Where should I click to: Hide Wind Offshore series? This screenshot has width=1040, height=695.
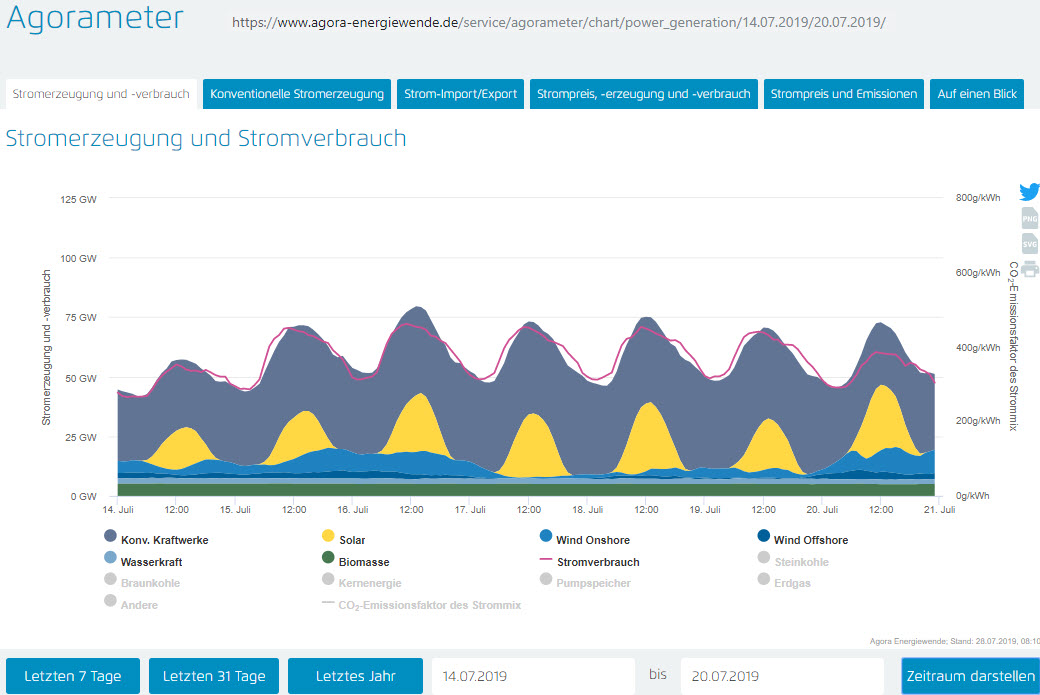point(810,540)
